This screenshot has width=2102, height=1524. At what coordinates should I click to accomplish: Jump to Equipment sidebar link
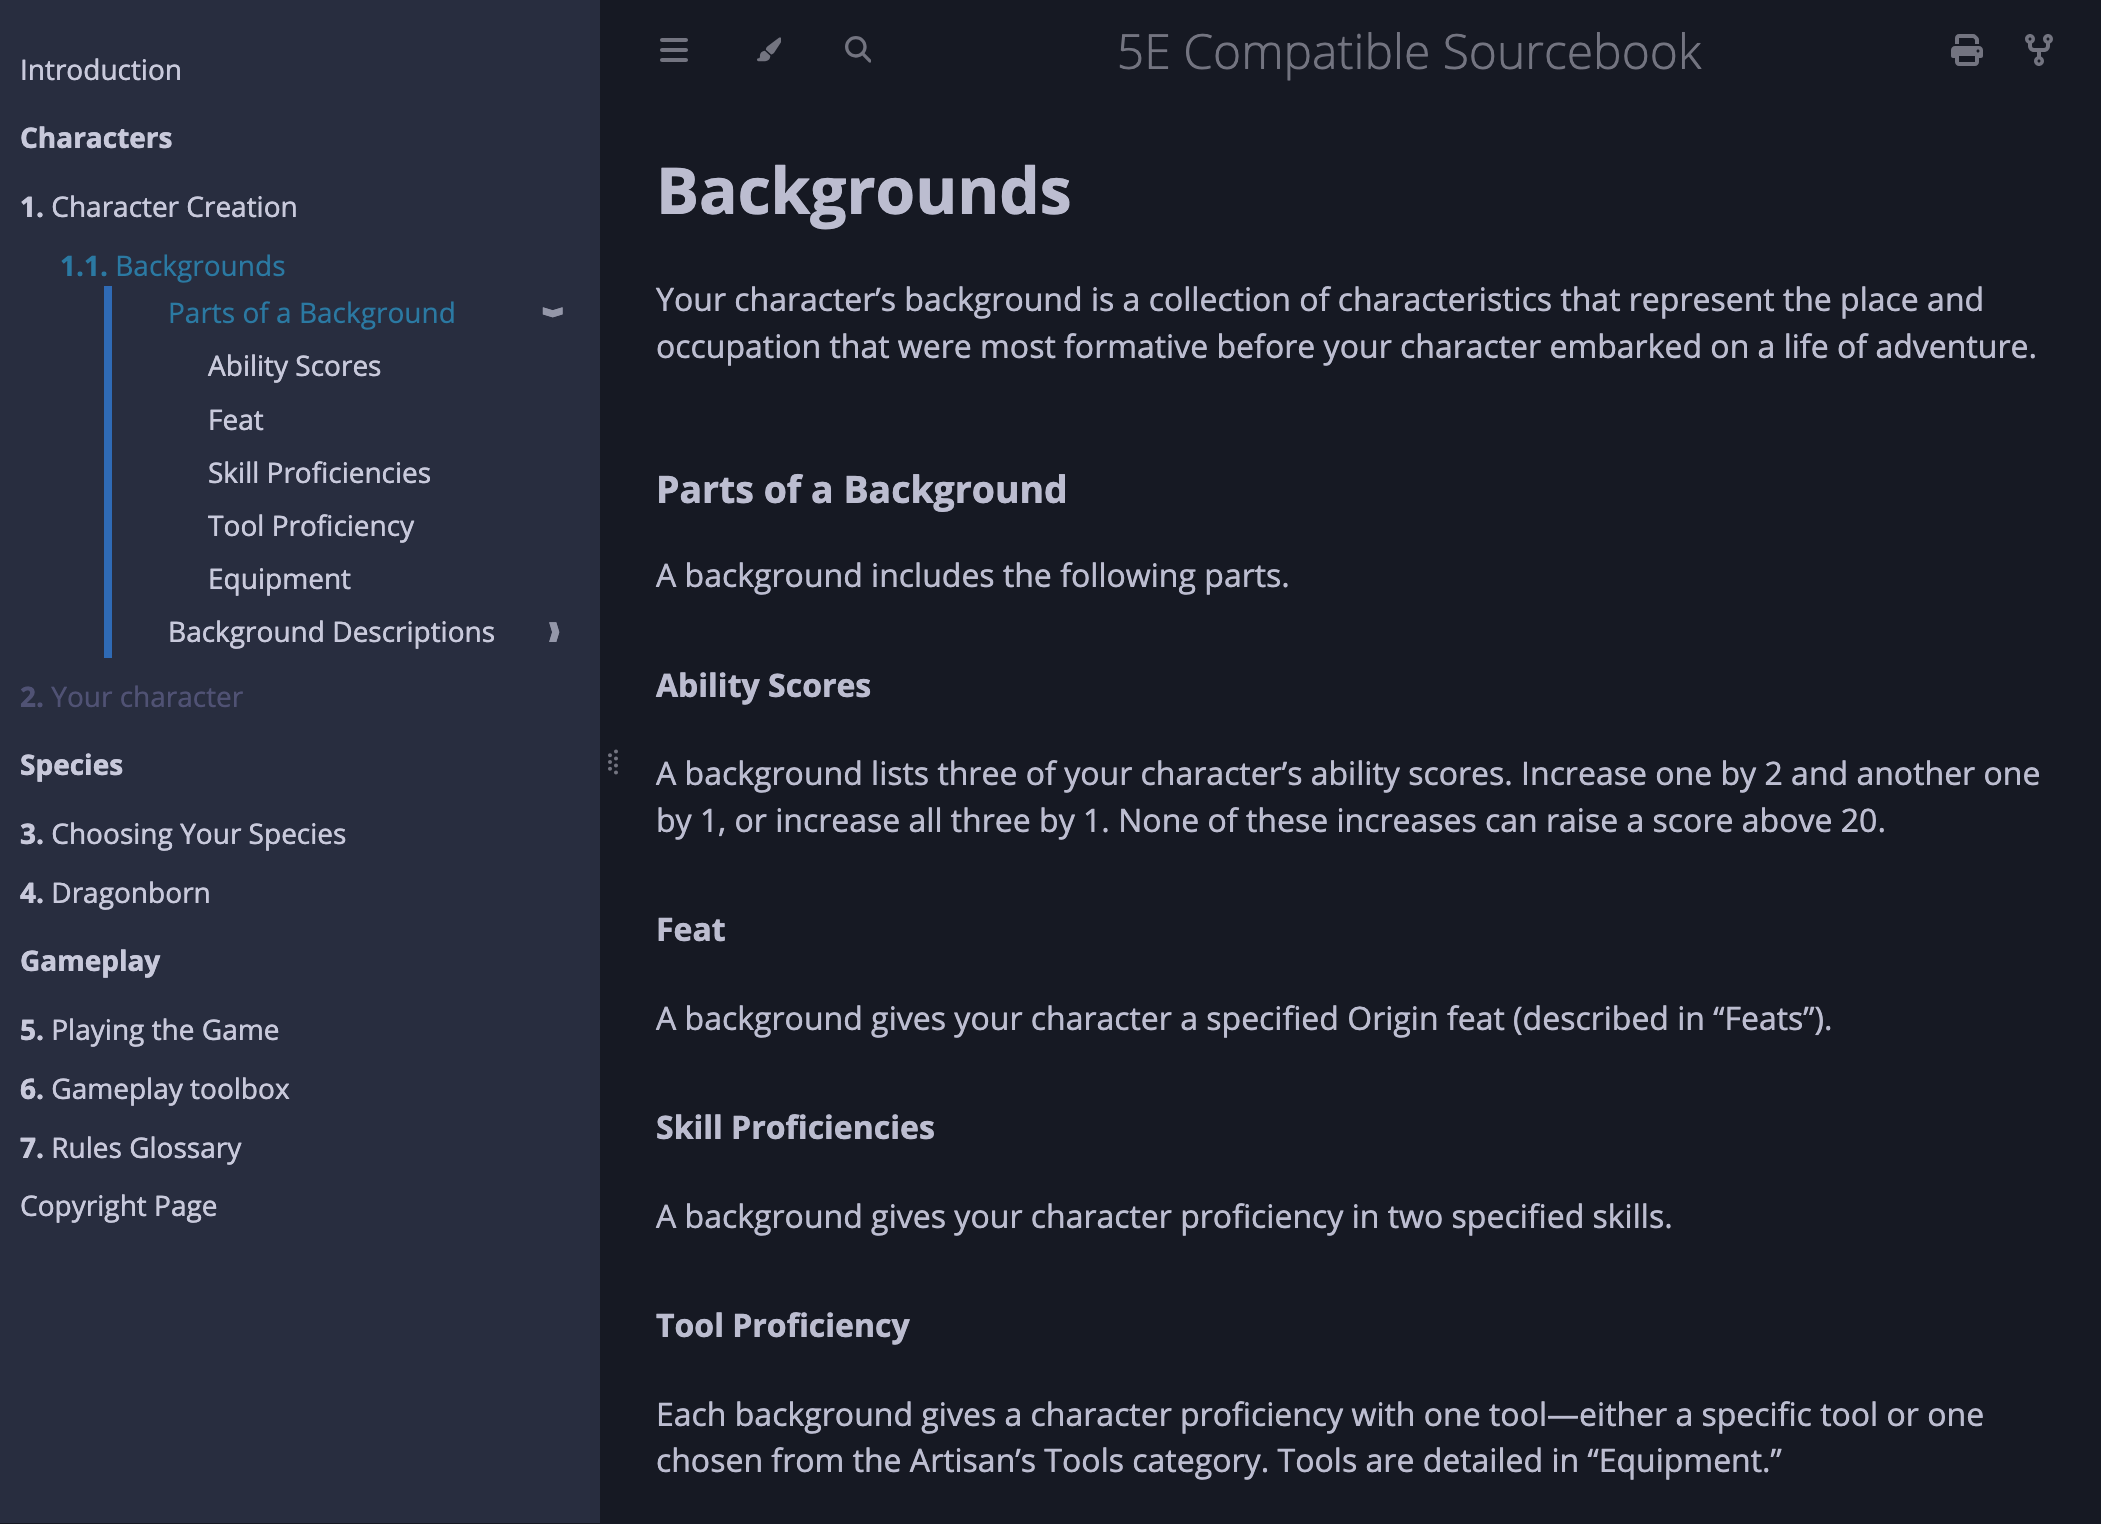click(279, 579)
